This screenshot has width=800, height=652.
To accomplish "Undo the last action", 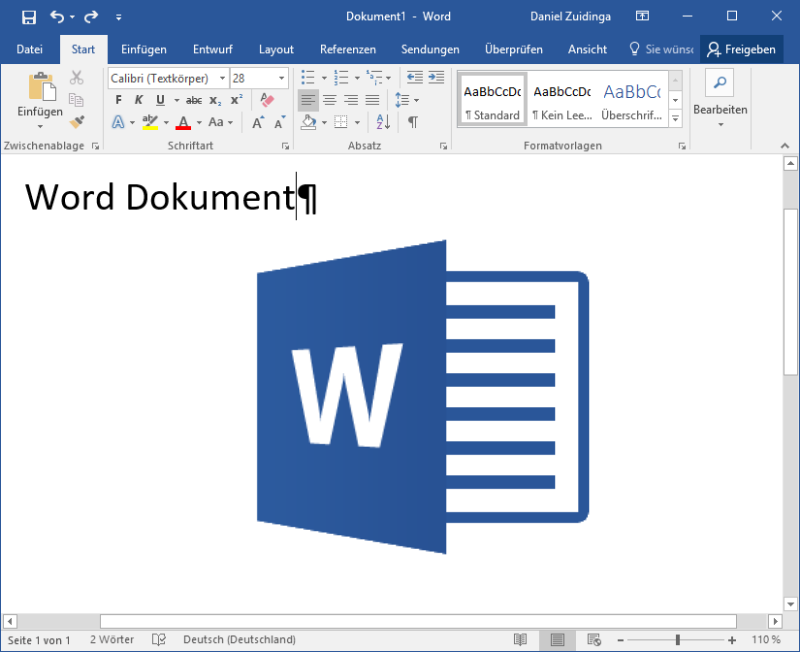I will (x=57, y=17).
